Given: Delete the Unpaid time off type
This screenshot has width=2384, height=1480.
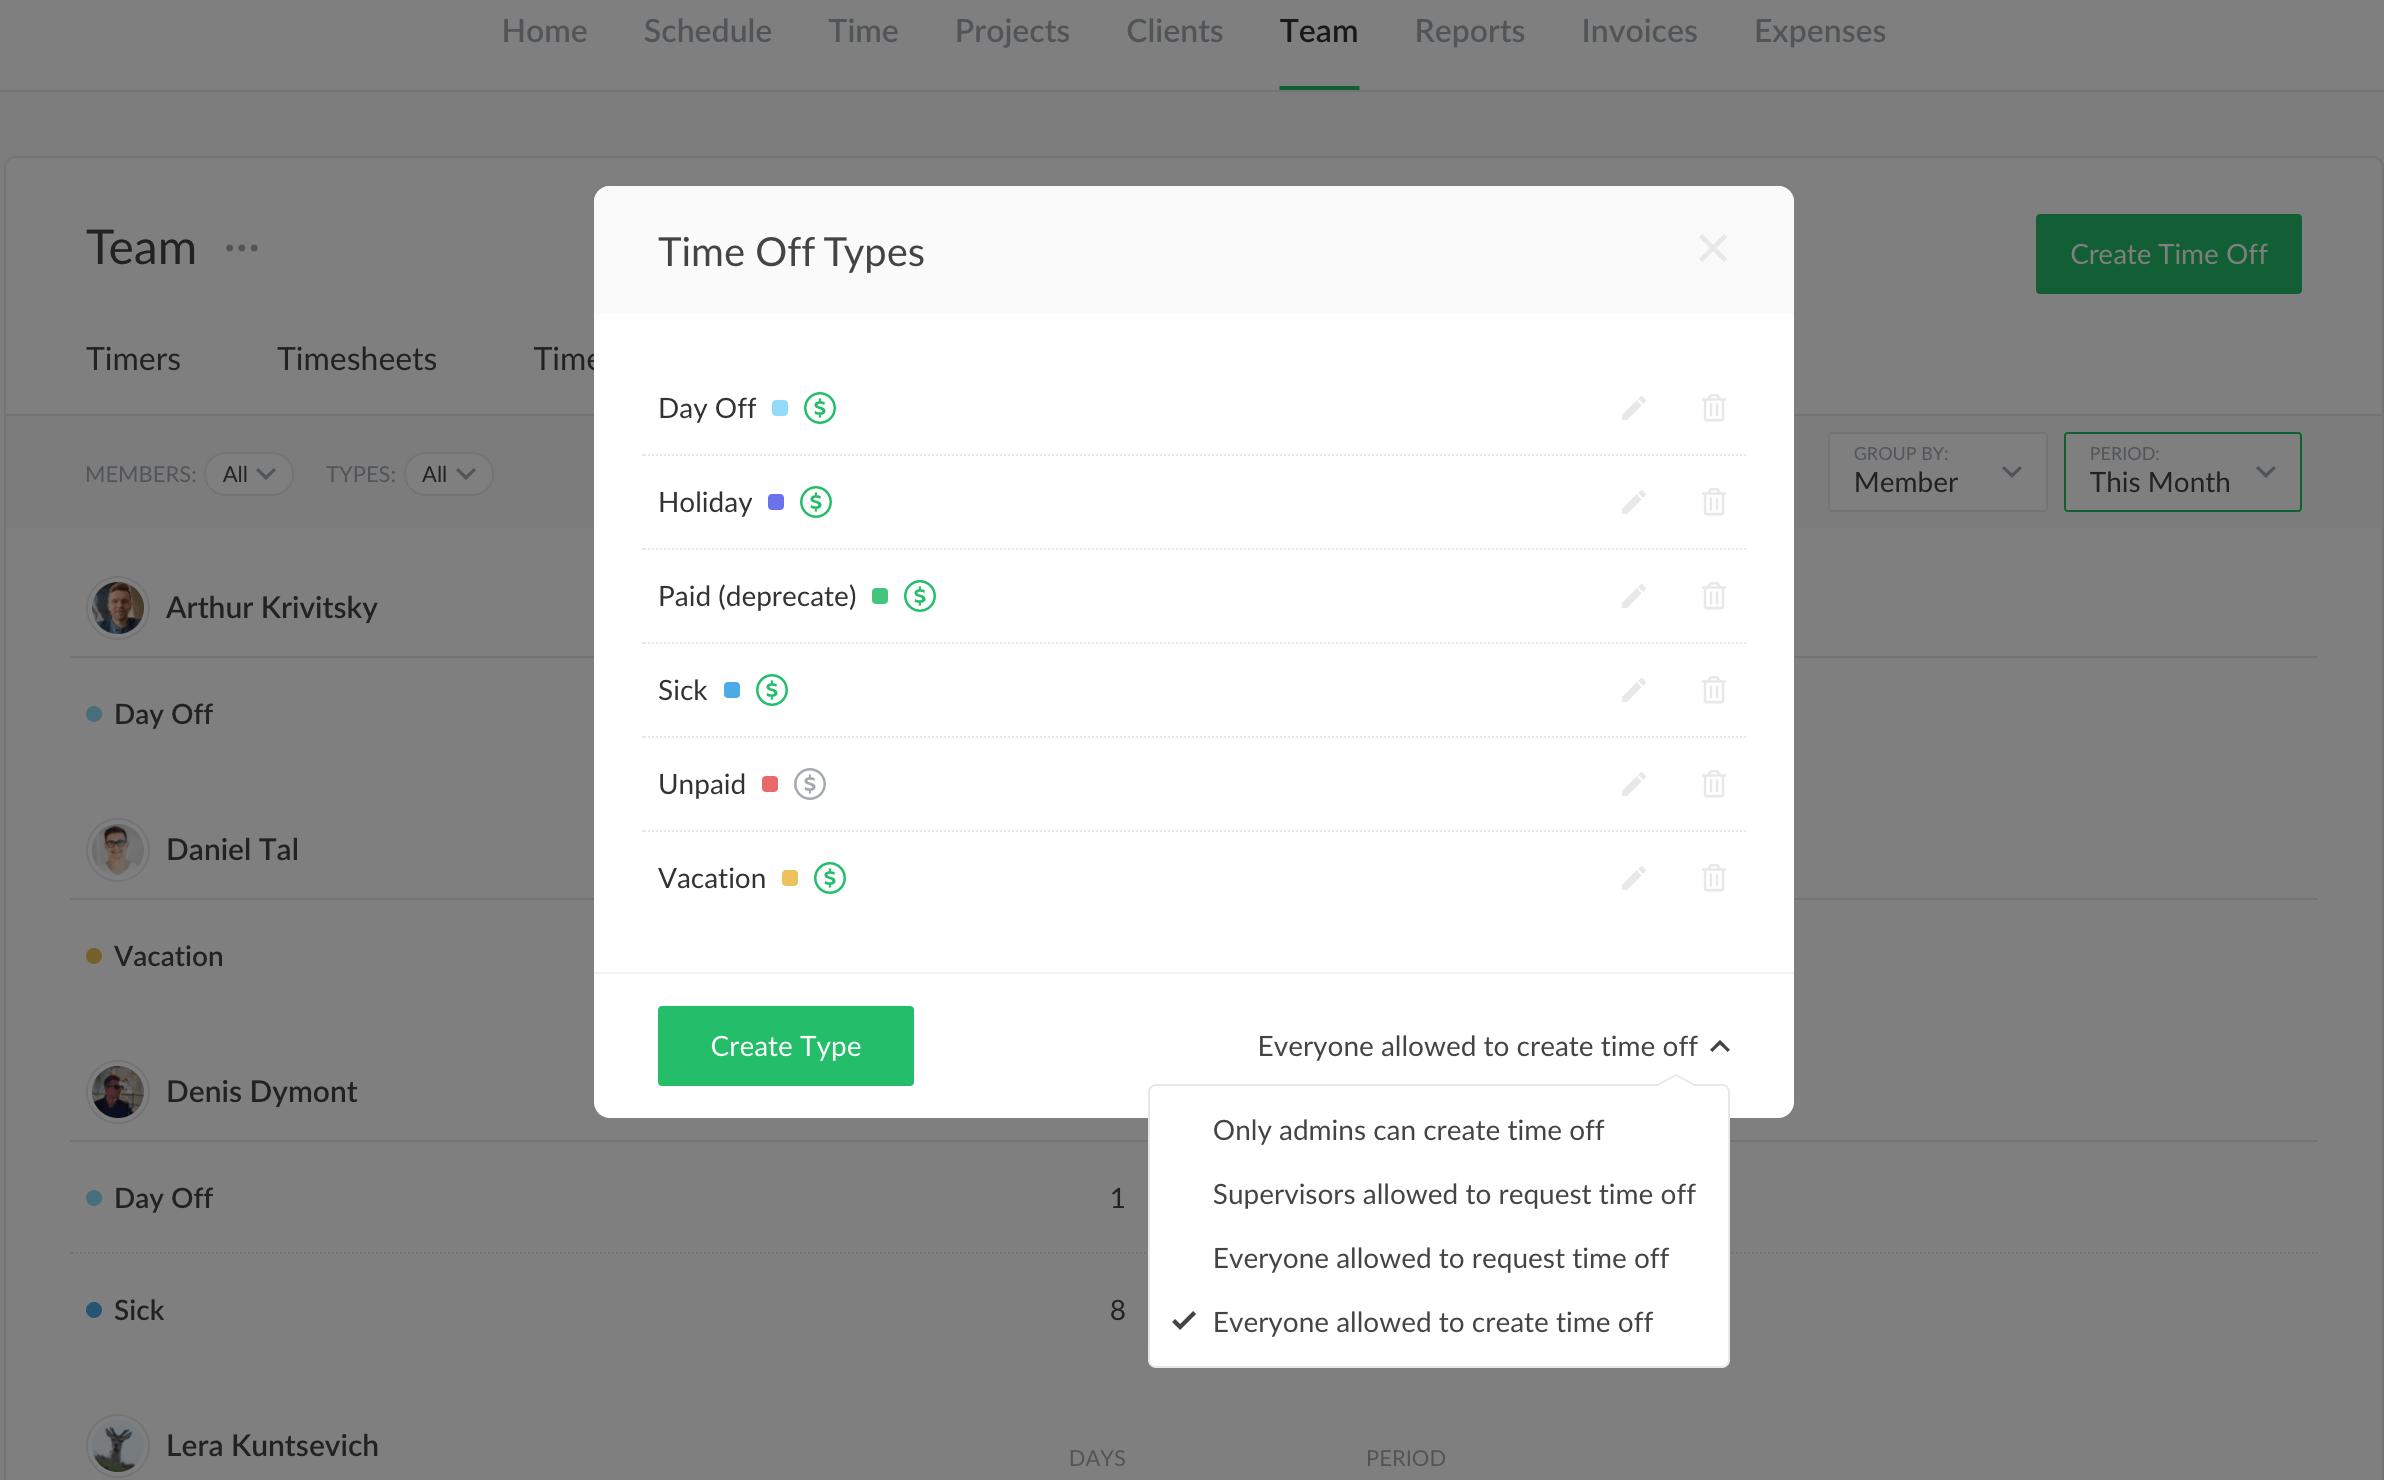Looking at the screenshot, I should tap(1713, 784).
